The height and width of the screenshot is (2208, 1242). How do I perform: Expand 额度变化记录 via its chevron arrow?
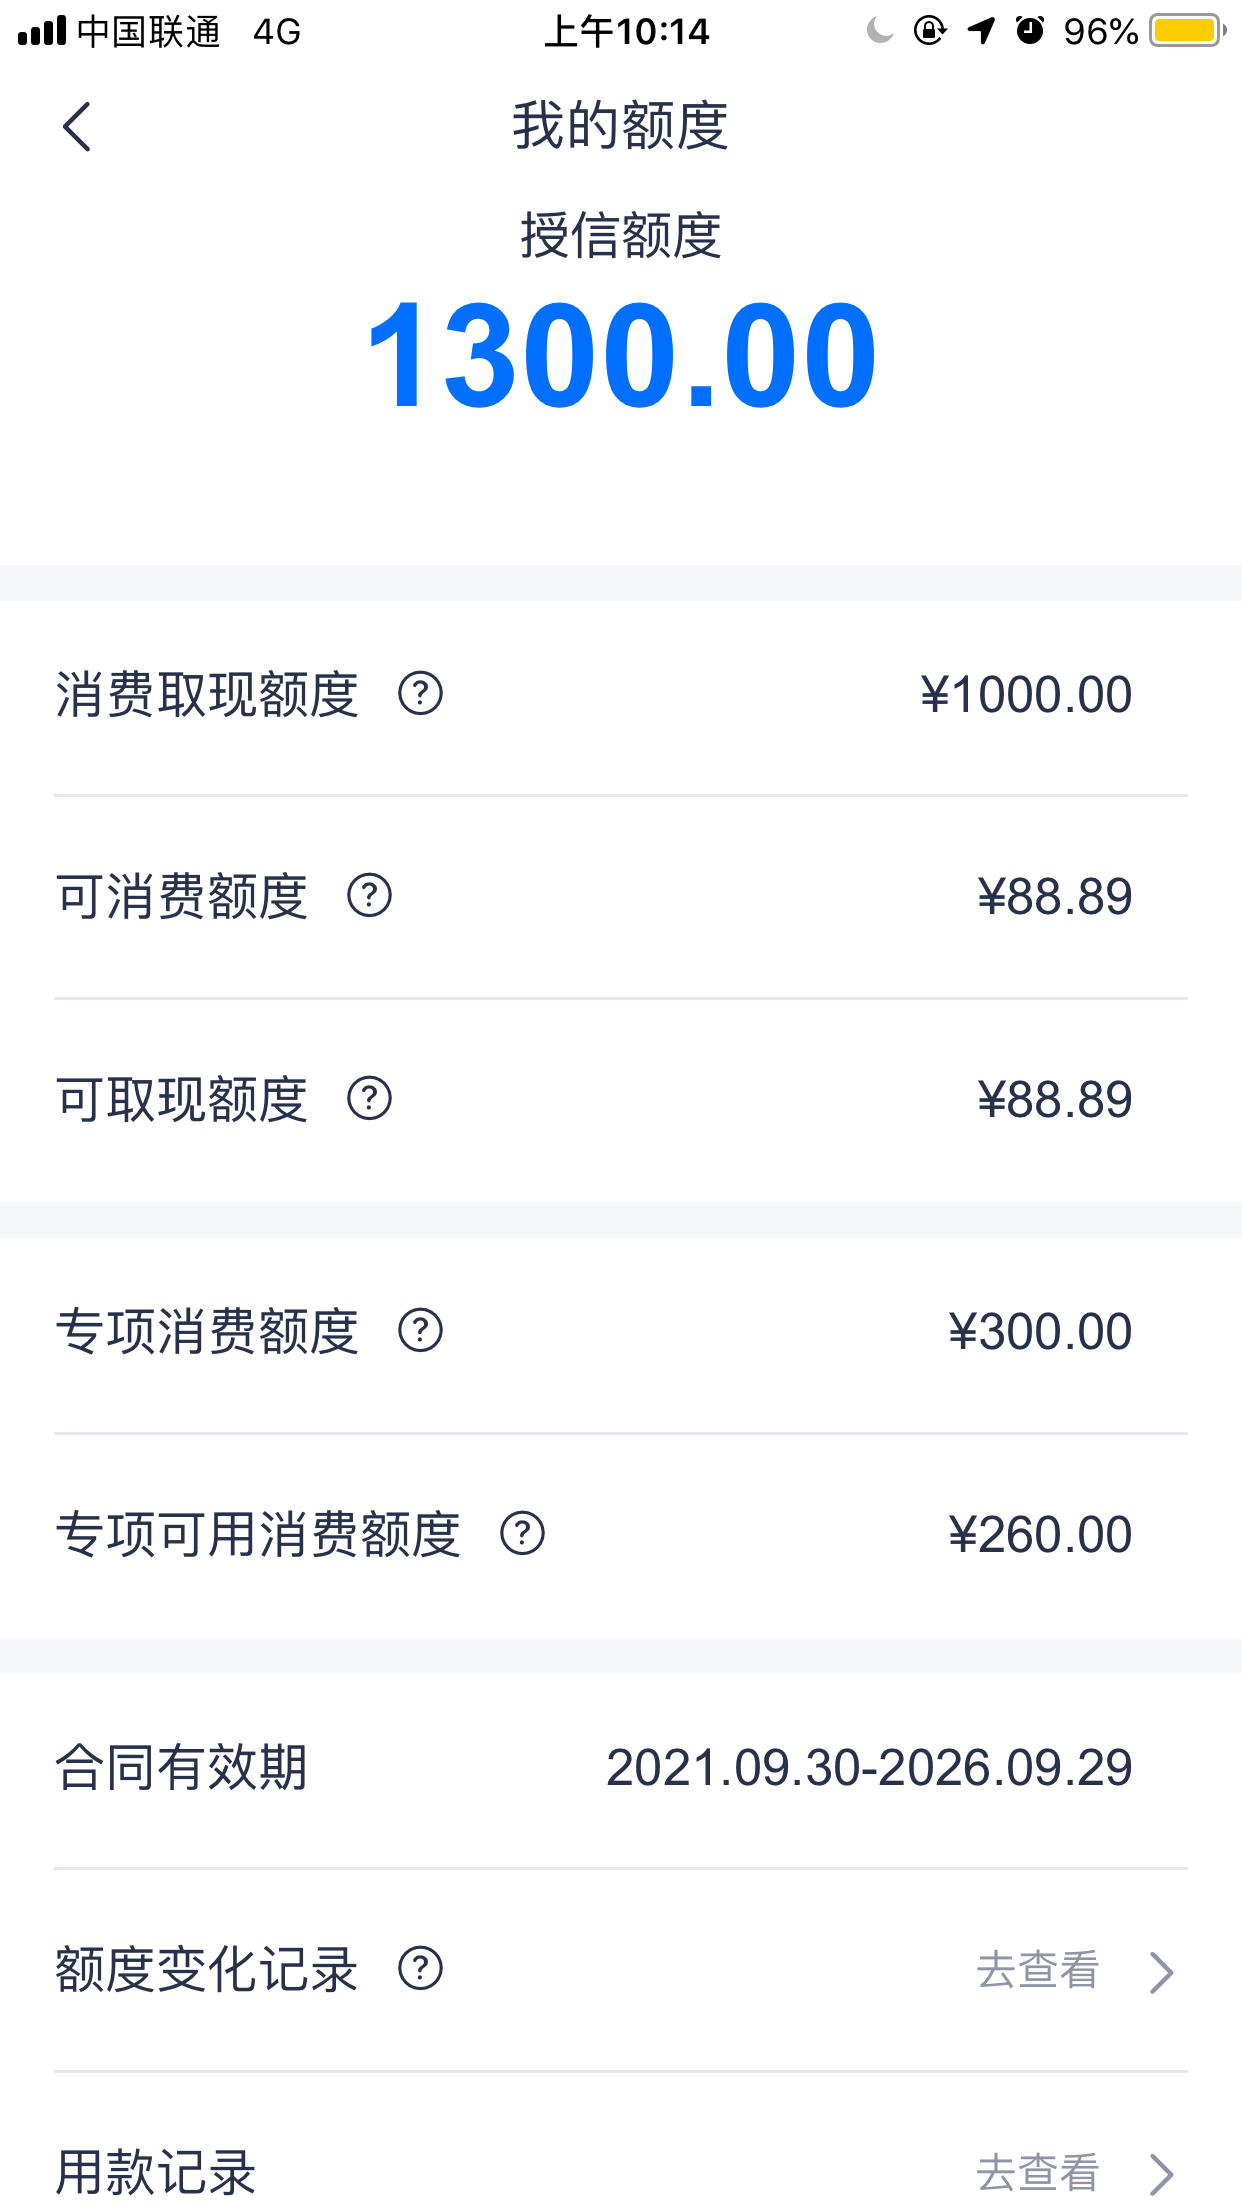coord(1161,1972)
